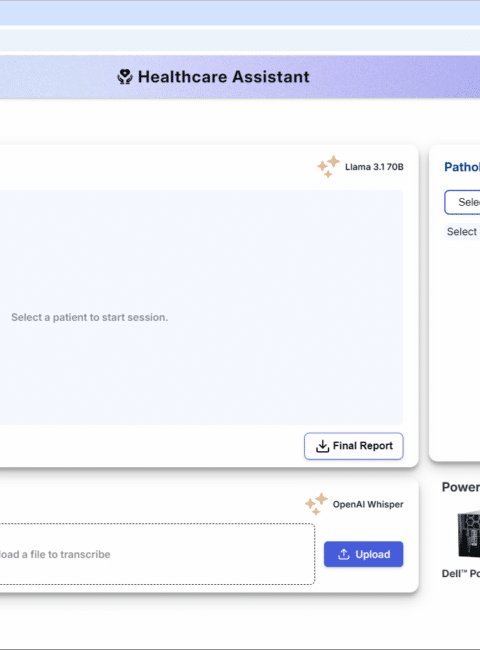Click the Dell PowerEdge server thumbnail
The image size is (480, 650).
[x=469, y=534]
